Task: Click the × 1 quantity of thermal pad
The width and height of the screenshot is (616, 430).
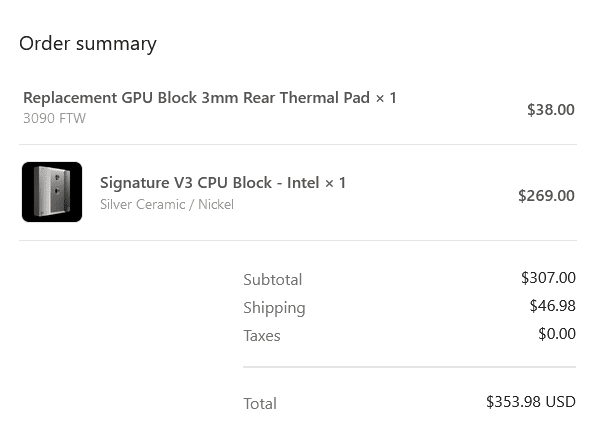Action: pos(386,98)
